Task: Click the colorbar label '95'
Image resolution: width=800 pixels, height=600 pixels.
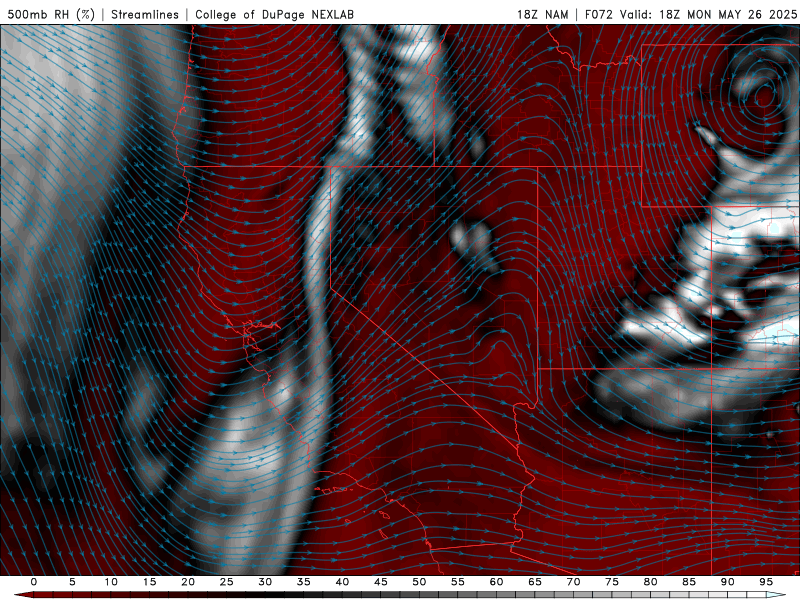Action: 766,582
